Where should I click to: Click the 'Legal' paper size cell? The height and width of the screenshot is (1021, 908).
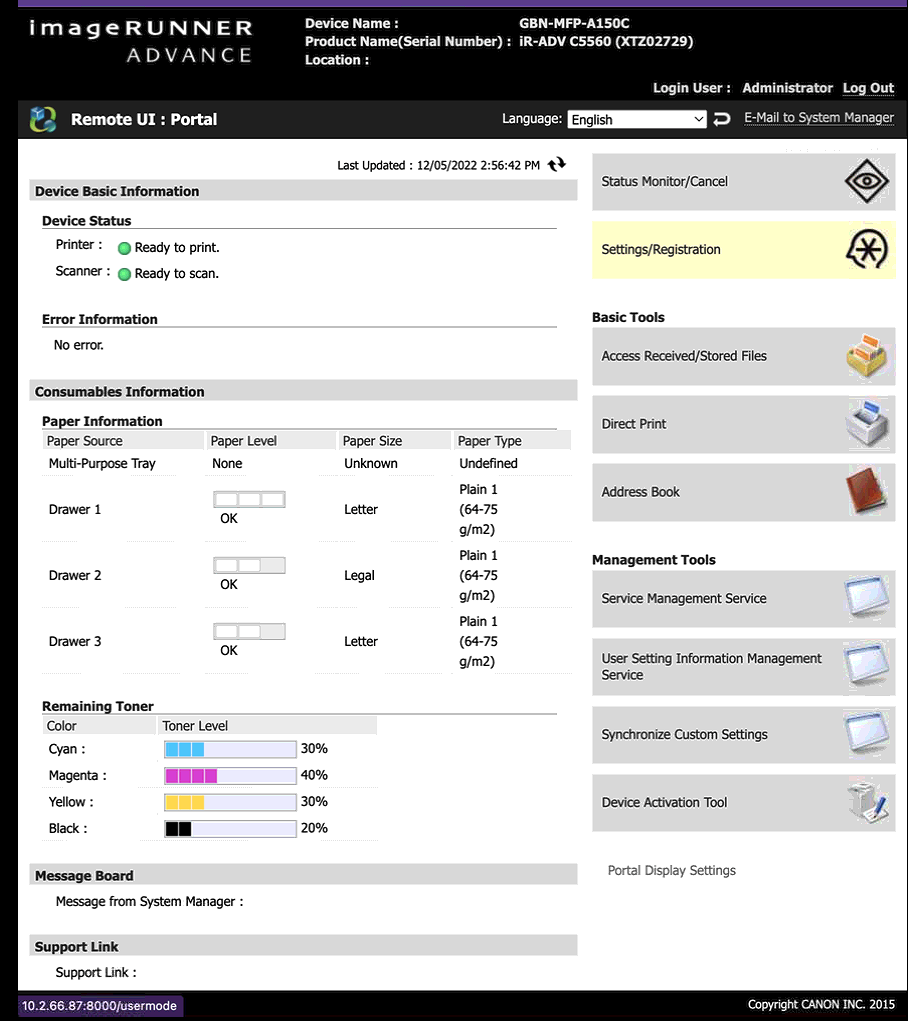[x=360, y=576]
